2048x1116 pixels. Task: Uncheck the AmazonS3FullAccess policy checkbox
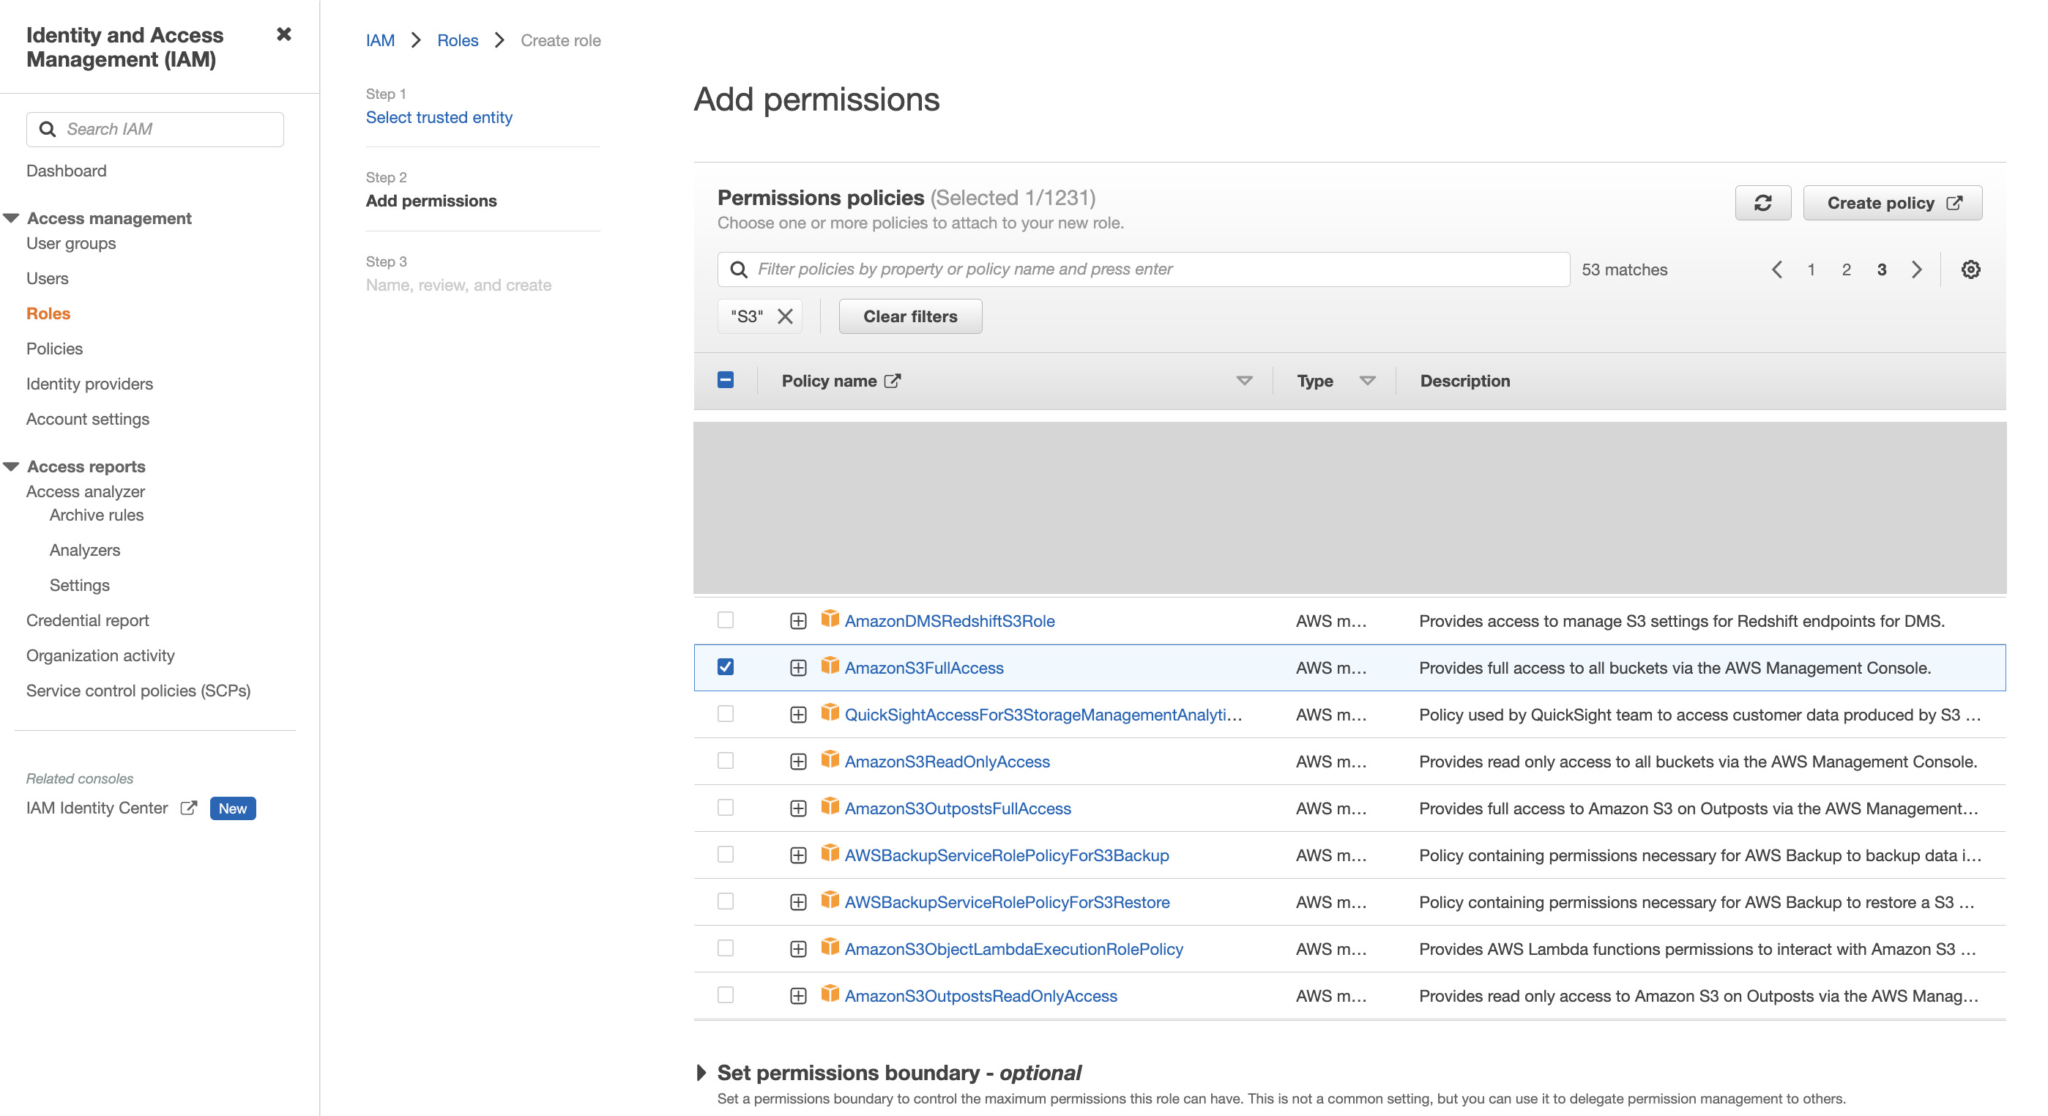(726, 667)
